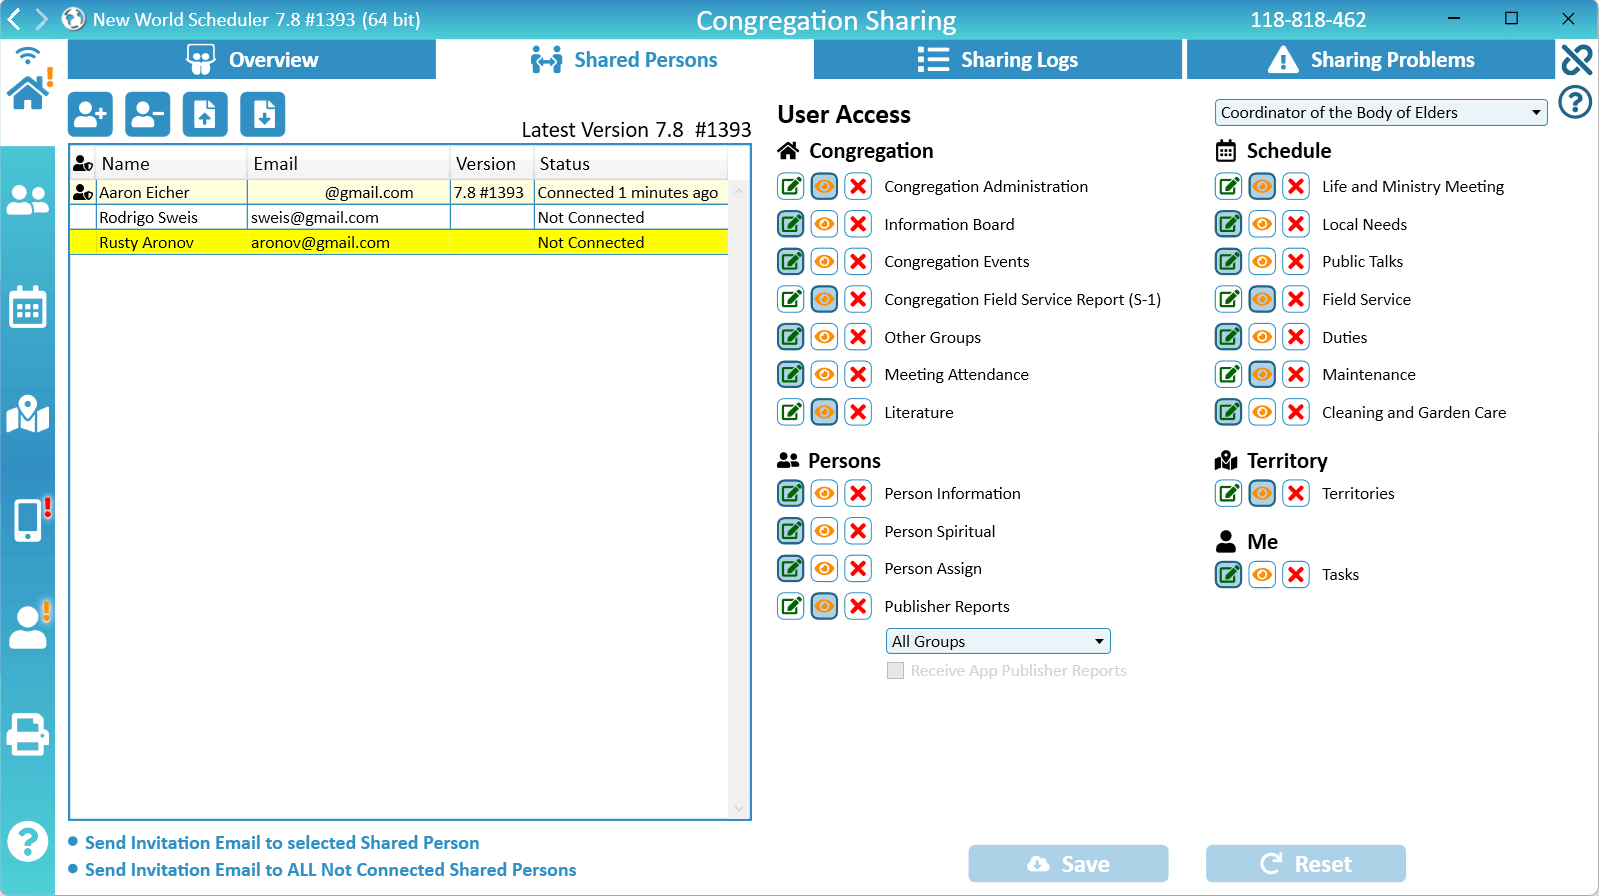Click the add shared person icon

click(x=90, y=115)
